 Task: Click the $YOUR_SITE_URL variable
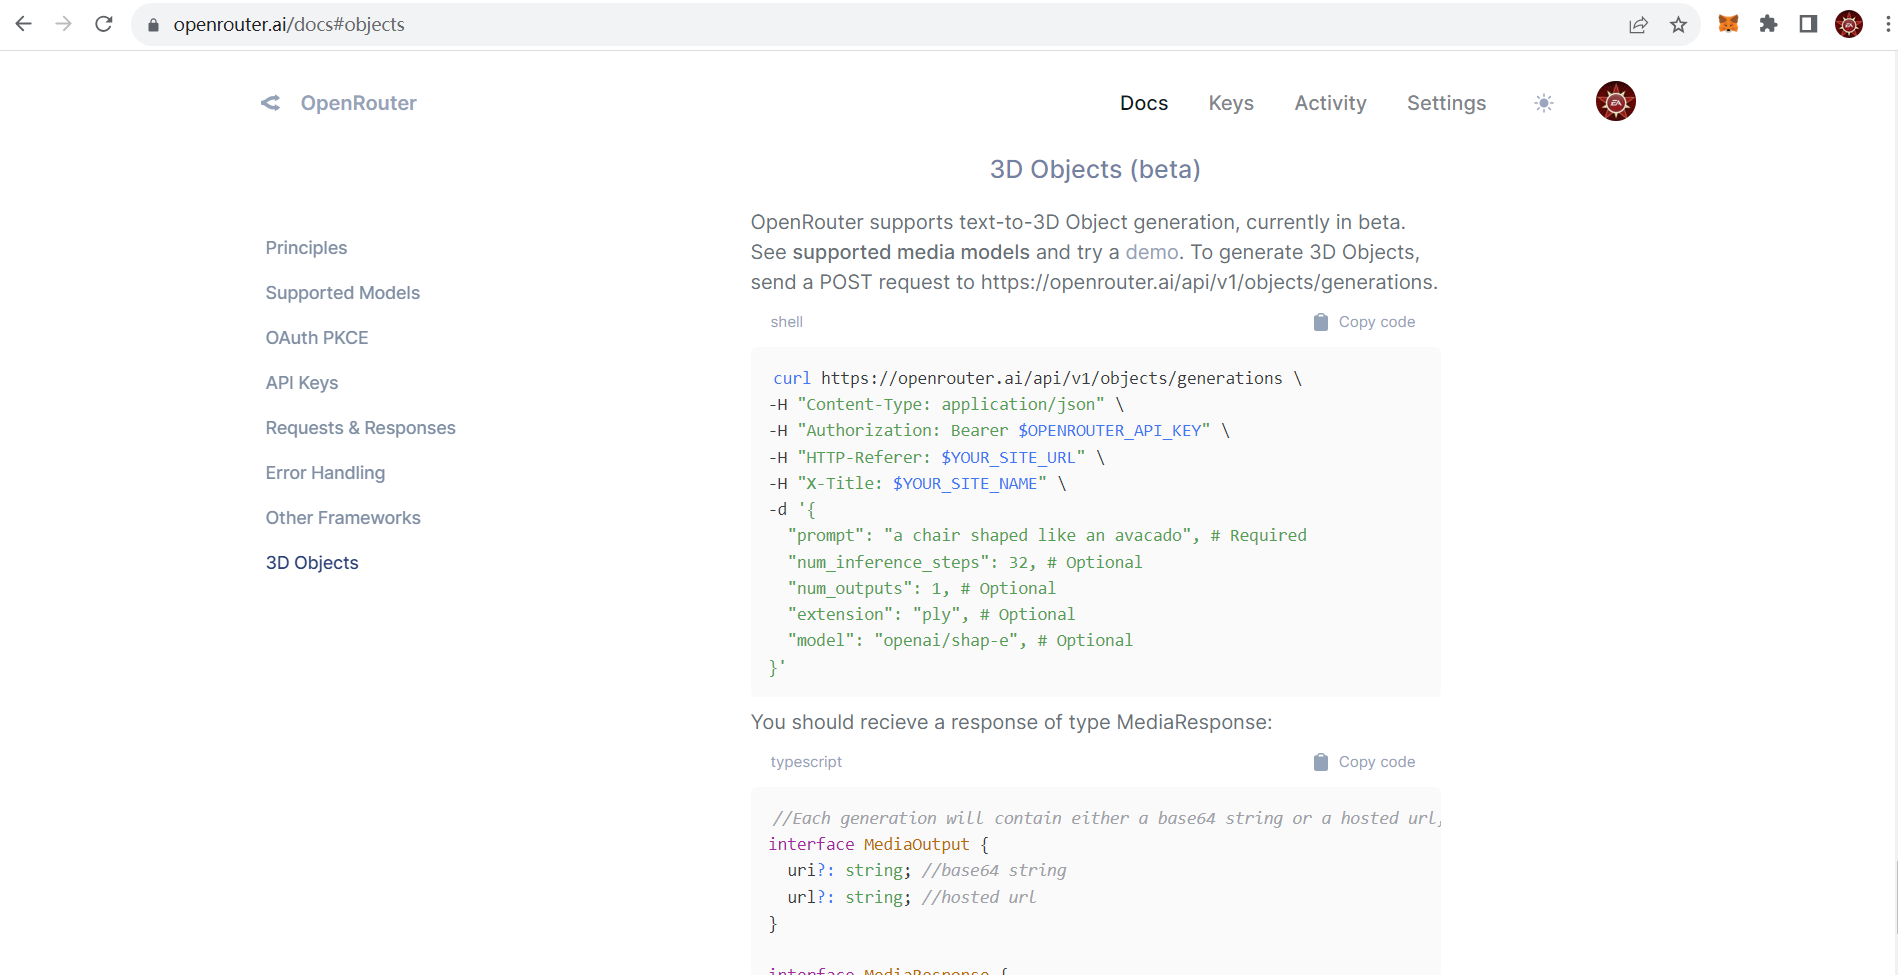tap(1008, 457)
